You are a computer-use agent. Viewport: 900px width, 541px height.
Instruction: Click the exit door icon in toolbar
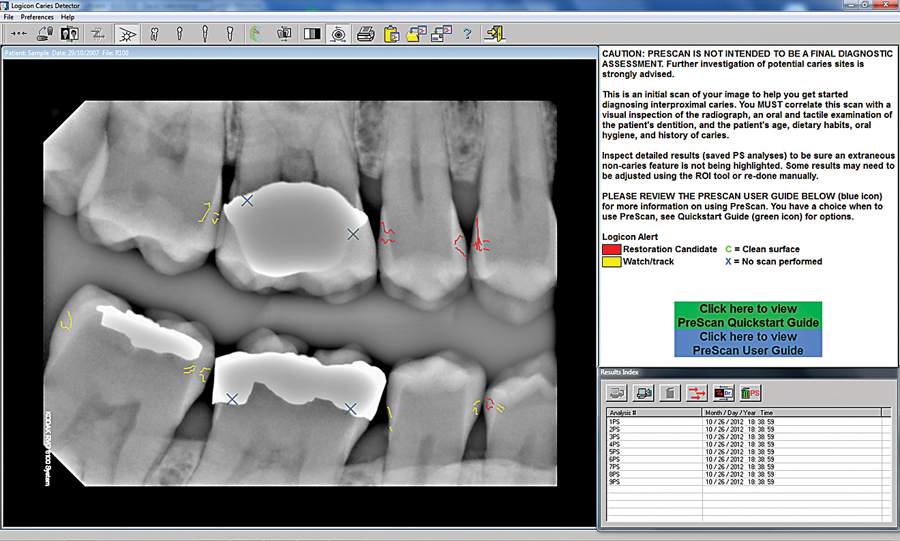[x=494, y=34]
